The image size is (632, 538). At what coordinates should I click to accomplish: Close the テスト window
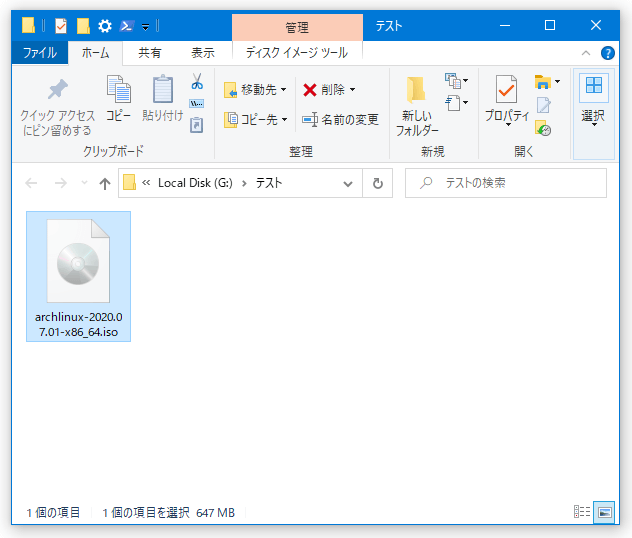(596, 26)
